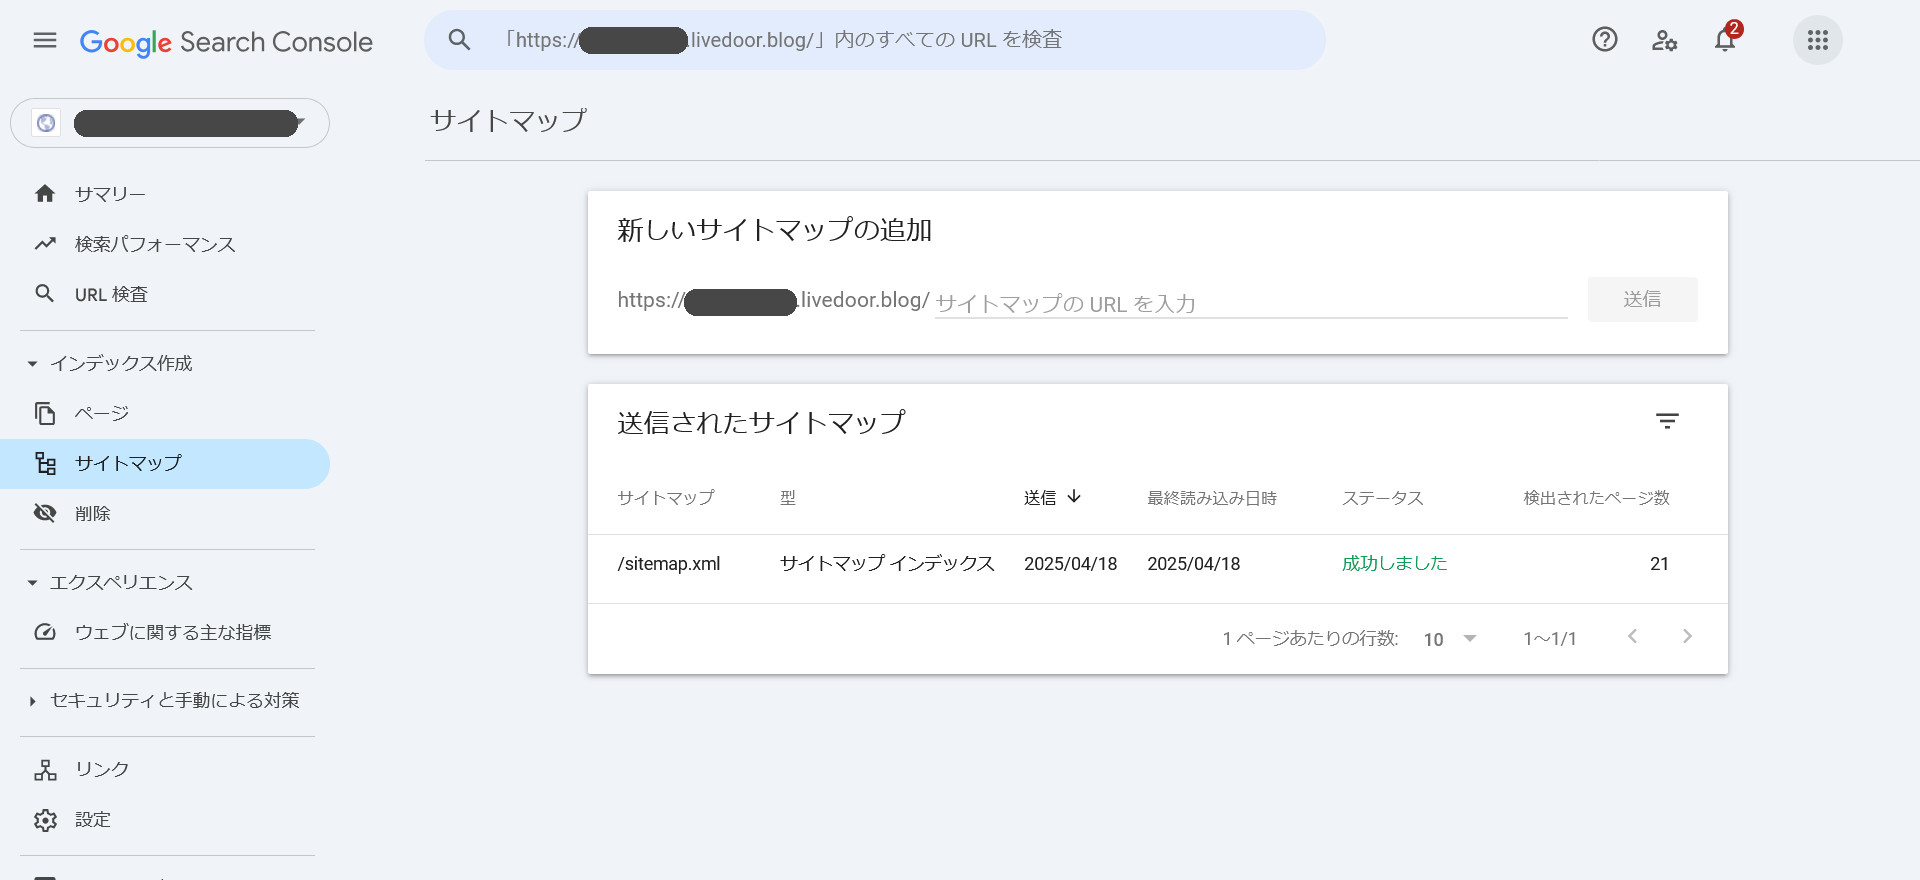The image size is (1920, 880).
Task: Click the gear icon beside 設定
Action: tap(45, 820)
